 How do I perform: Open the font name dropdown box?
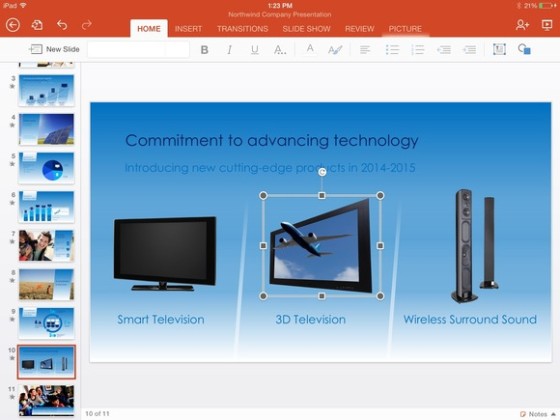point(127,50)
